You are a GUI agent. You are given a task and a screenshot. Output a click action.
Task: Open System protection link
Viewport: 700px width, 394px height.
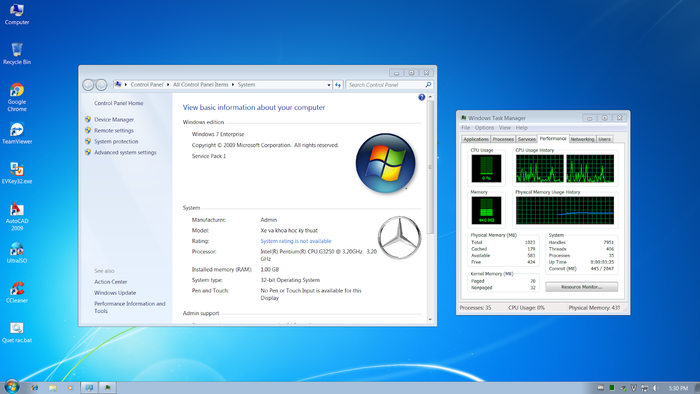pyautogui.click(x=116, y=141)
